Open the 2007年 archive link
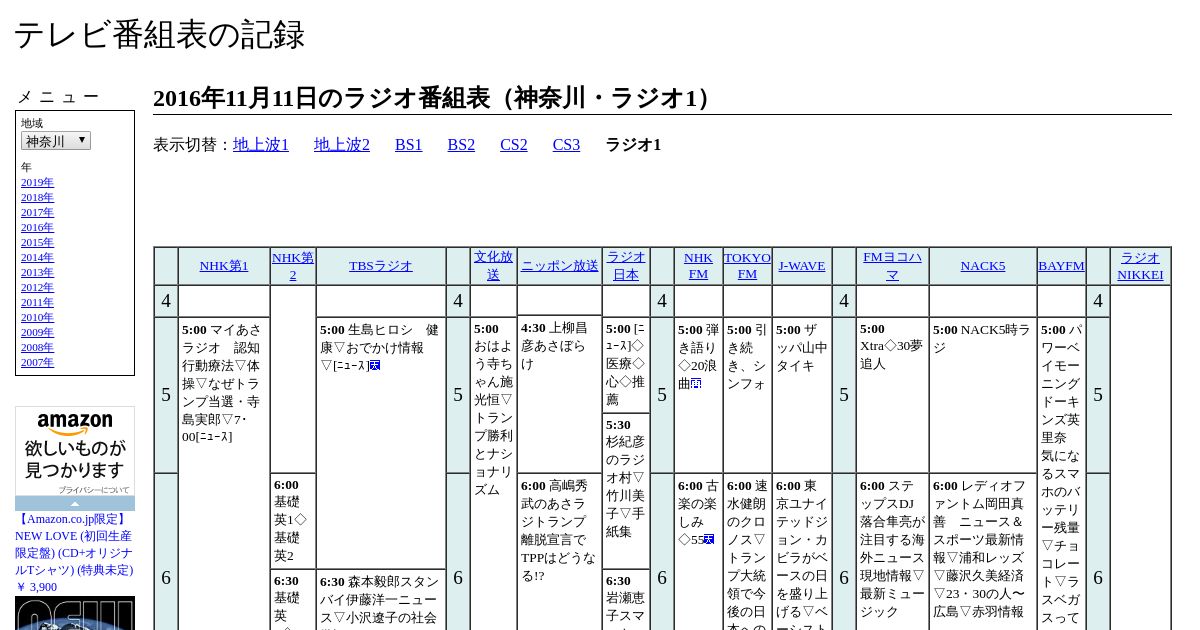The height and width of the screenshot is (630, 1200). tap(37, 362)
